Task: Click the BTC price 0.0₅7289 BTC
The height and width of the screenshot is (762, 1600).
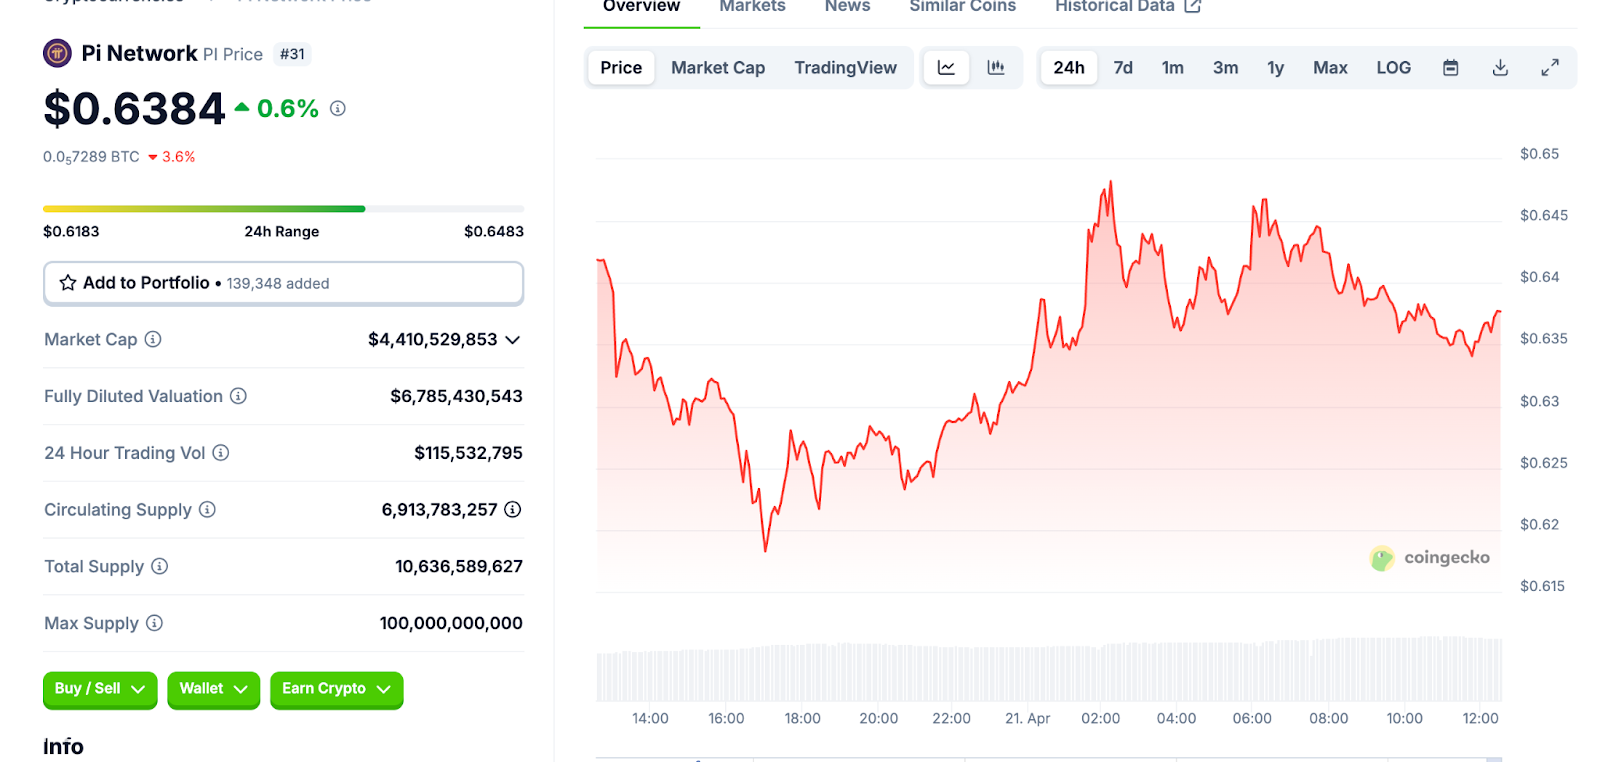Action: coord(91,157)
